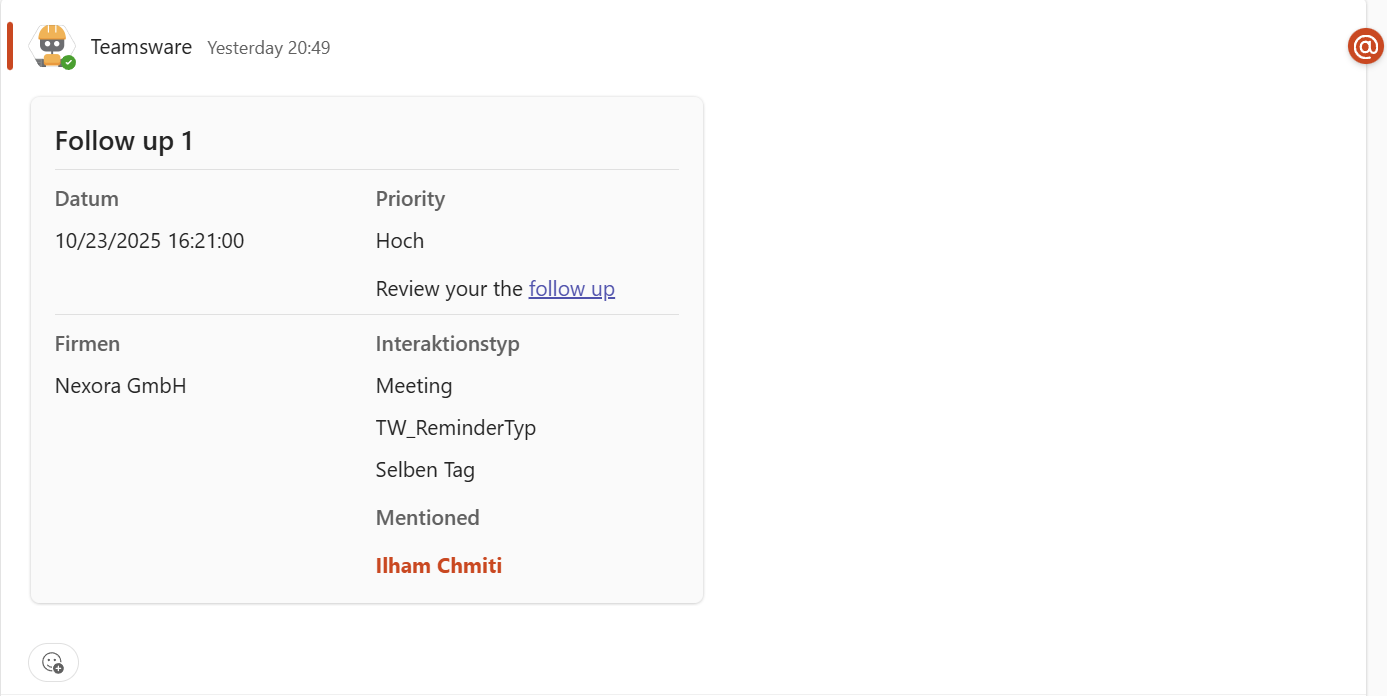This screenshot has height=696, width=1387.
Task: Click the green verified badge on avatar
Action: coord(68,62)
